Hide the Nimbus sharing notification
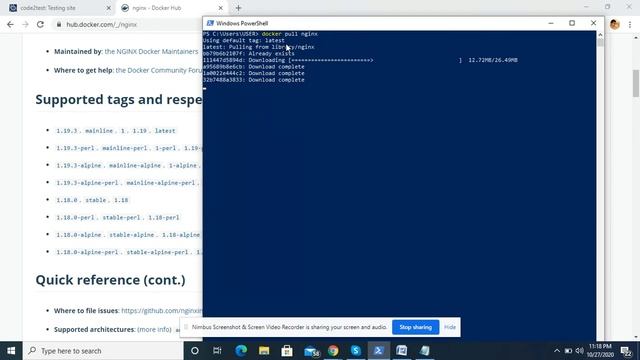This screenshot has width=640, height=360. (x=450, y=327)
